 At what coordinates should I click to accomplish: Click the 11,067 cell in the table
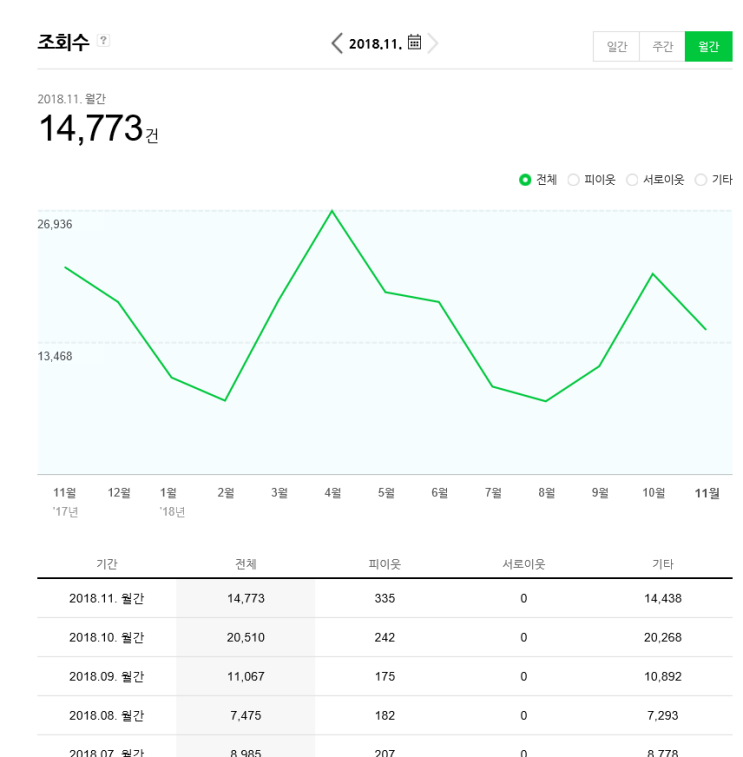point(246,677)
